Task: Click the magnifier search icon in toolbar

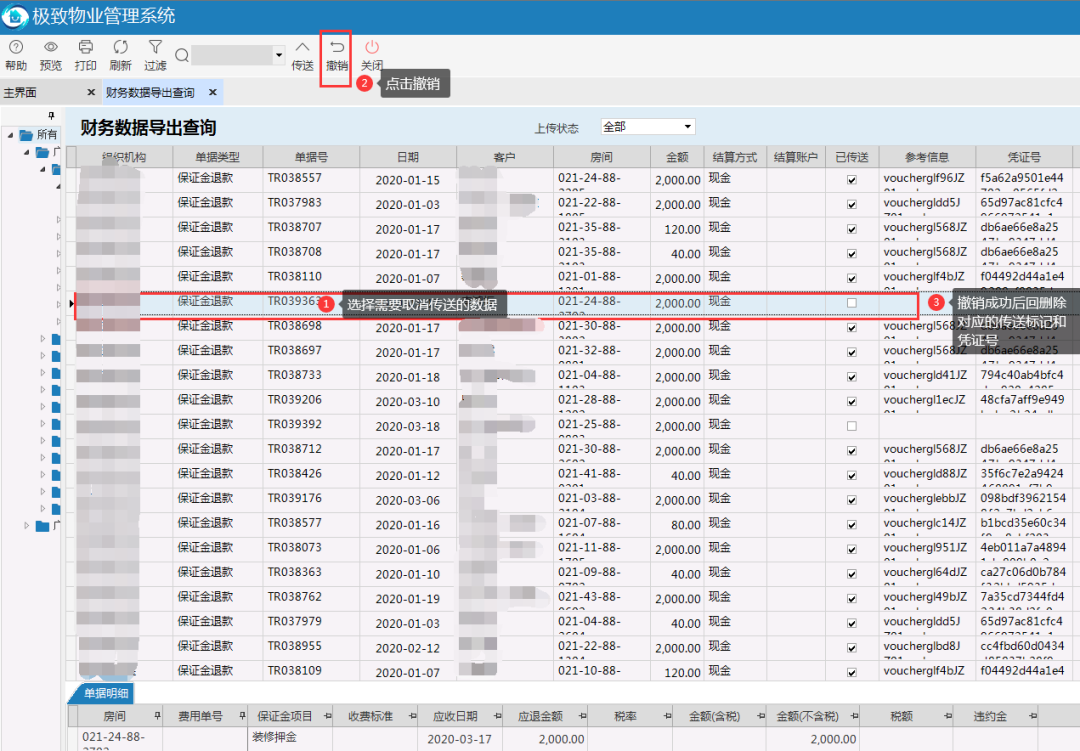Action: coord(182,55)
